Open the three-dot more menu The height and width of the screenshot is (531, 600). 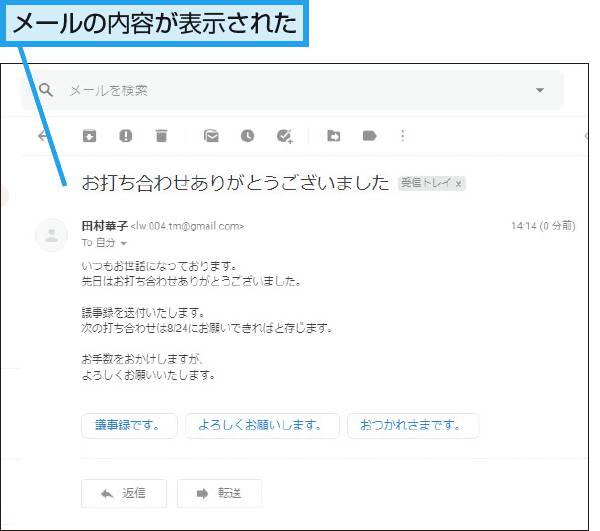pyautogui.click(x=403, y=136)
